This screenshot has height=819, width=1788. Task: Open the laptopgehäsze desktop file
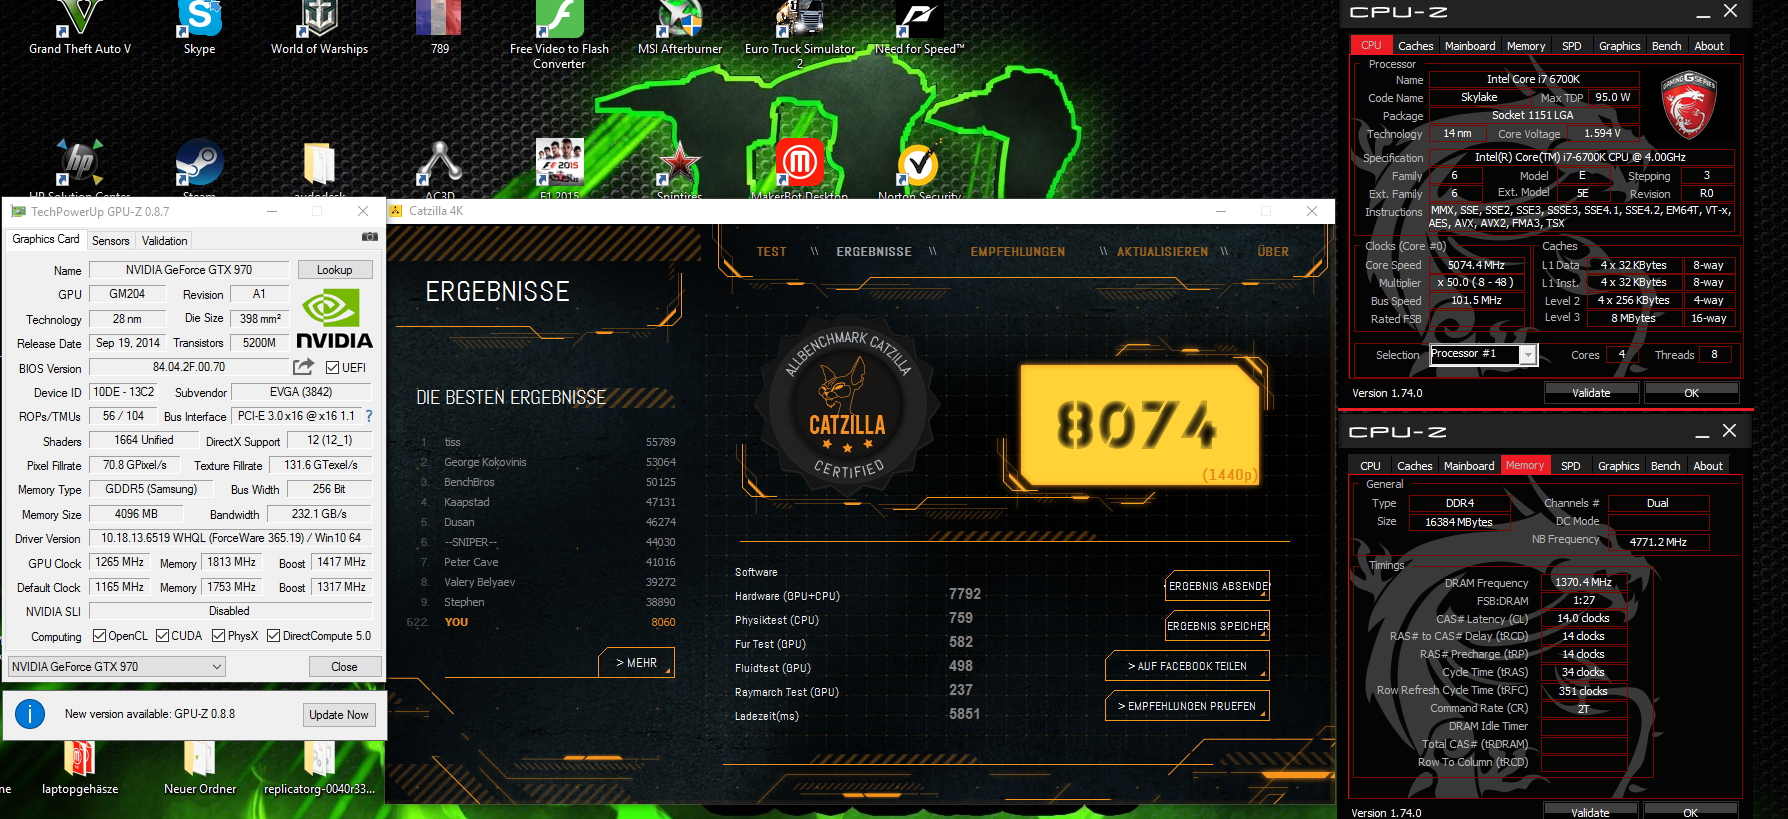click(x=79, y=770)
